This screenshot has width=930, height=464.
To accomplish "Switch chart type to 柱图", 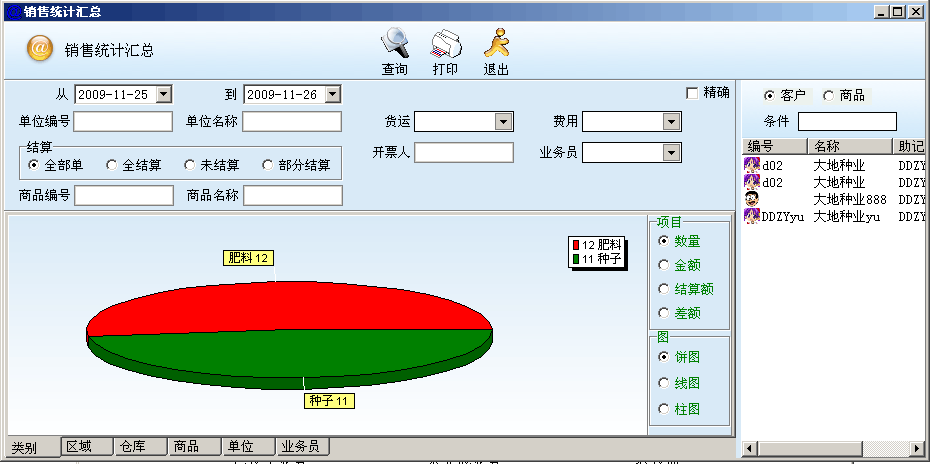I will tap(664, 409).
